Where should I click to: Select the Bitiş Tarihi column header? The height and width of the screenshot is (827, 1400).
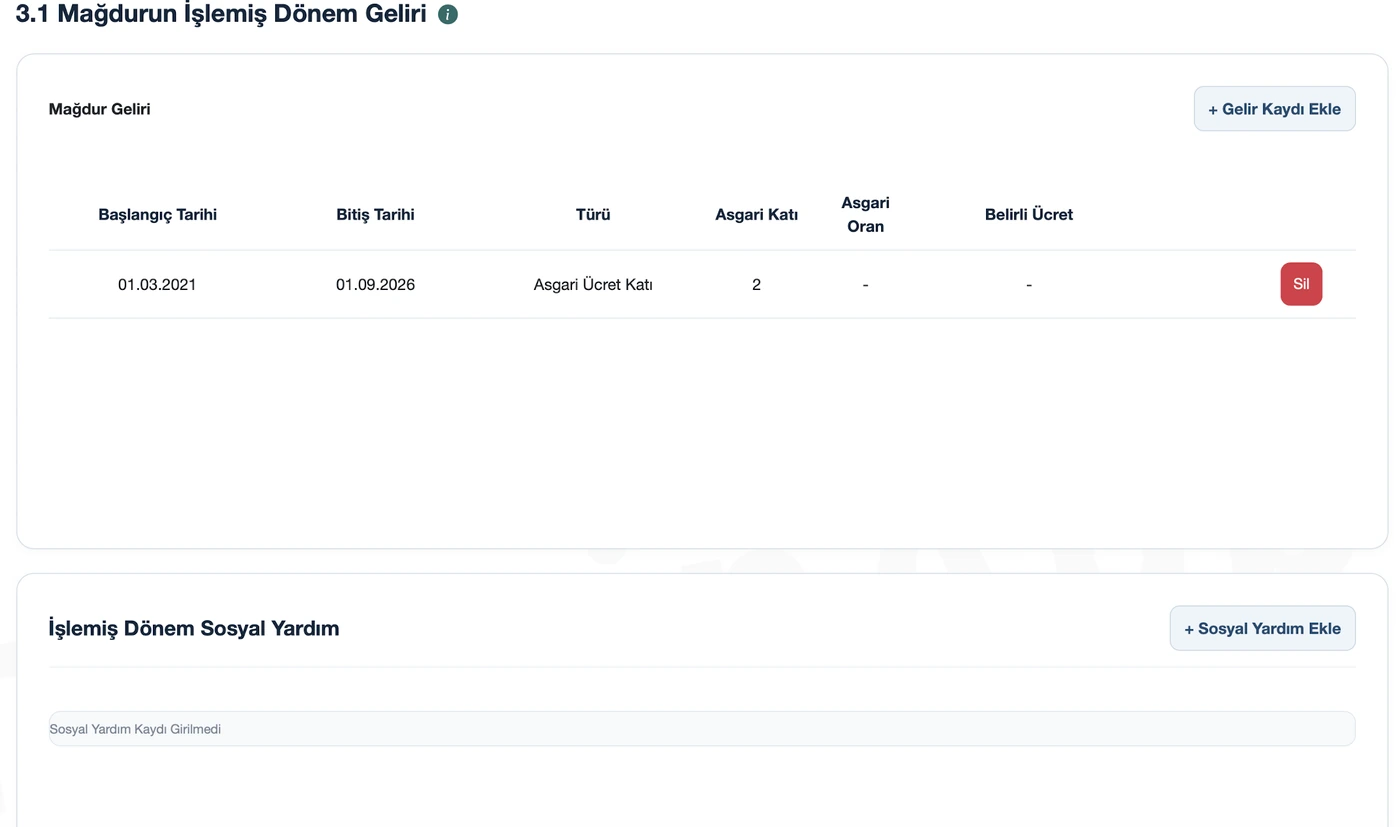point(375,214)
